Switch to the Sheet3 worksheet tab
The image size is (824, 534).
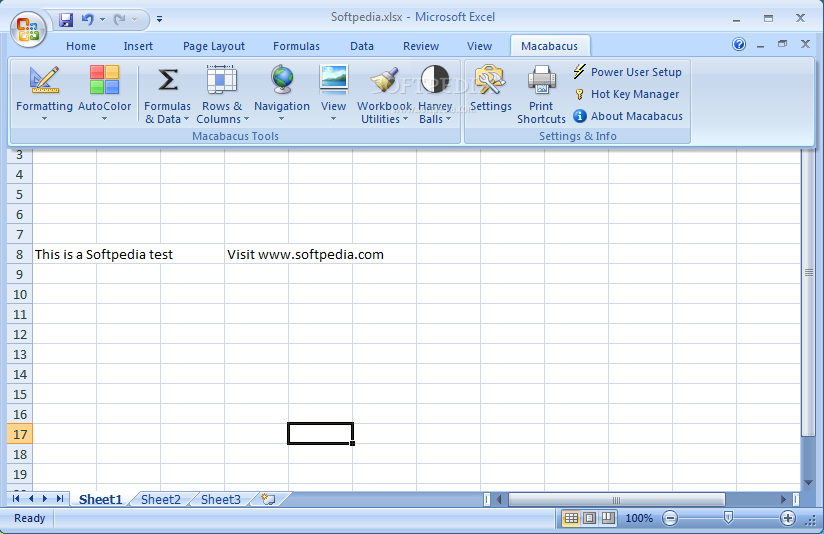coord(221,499)
